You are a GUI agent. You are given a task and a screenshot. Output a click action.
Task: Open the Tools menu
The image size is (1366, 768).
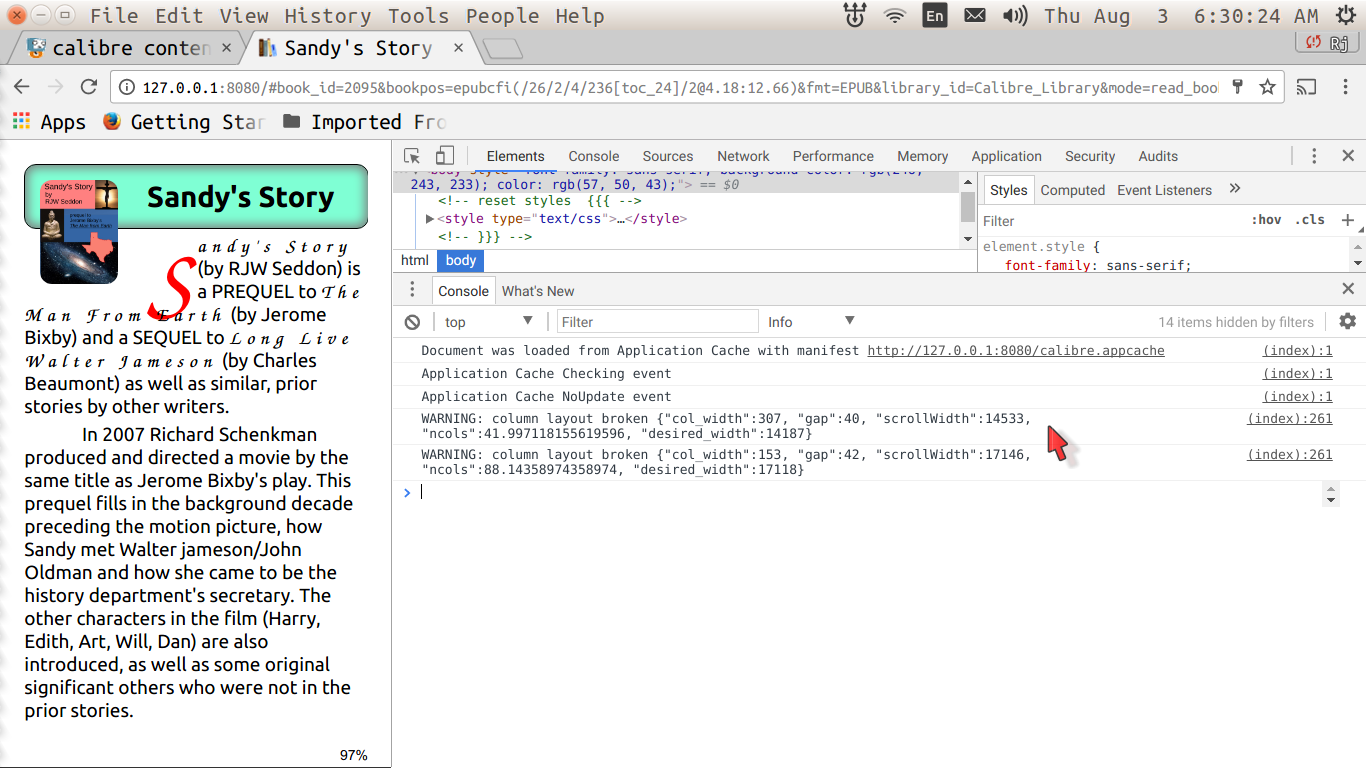tap(418, 16)
